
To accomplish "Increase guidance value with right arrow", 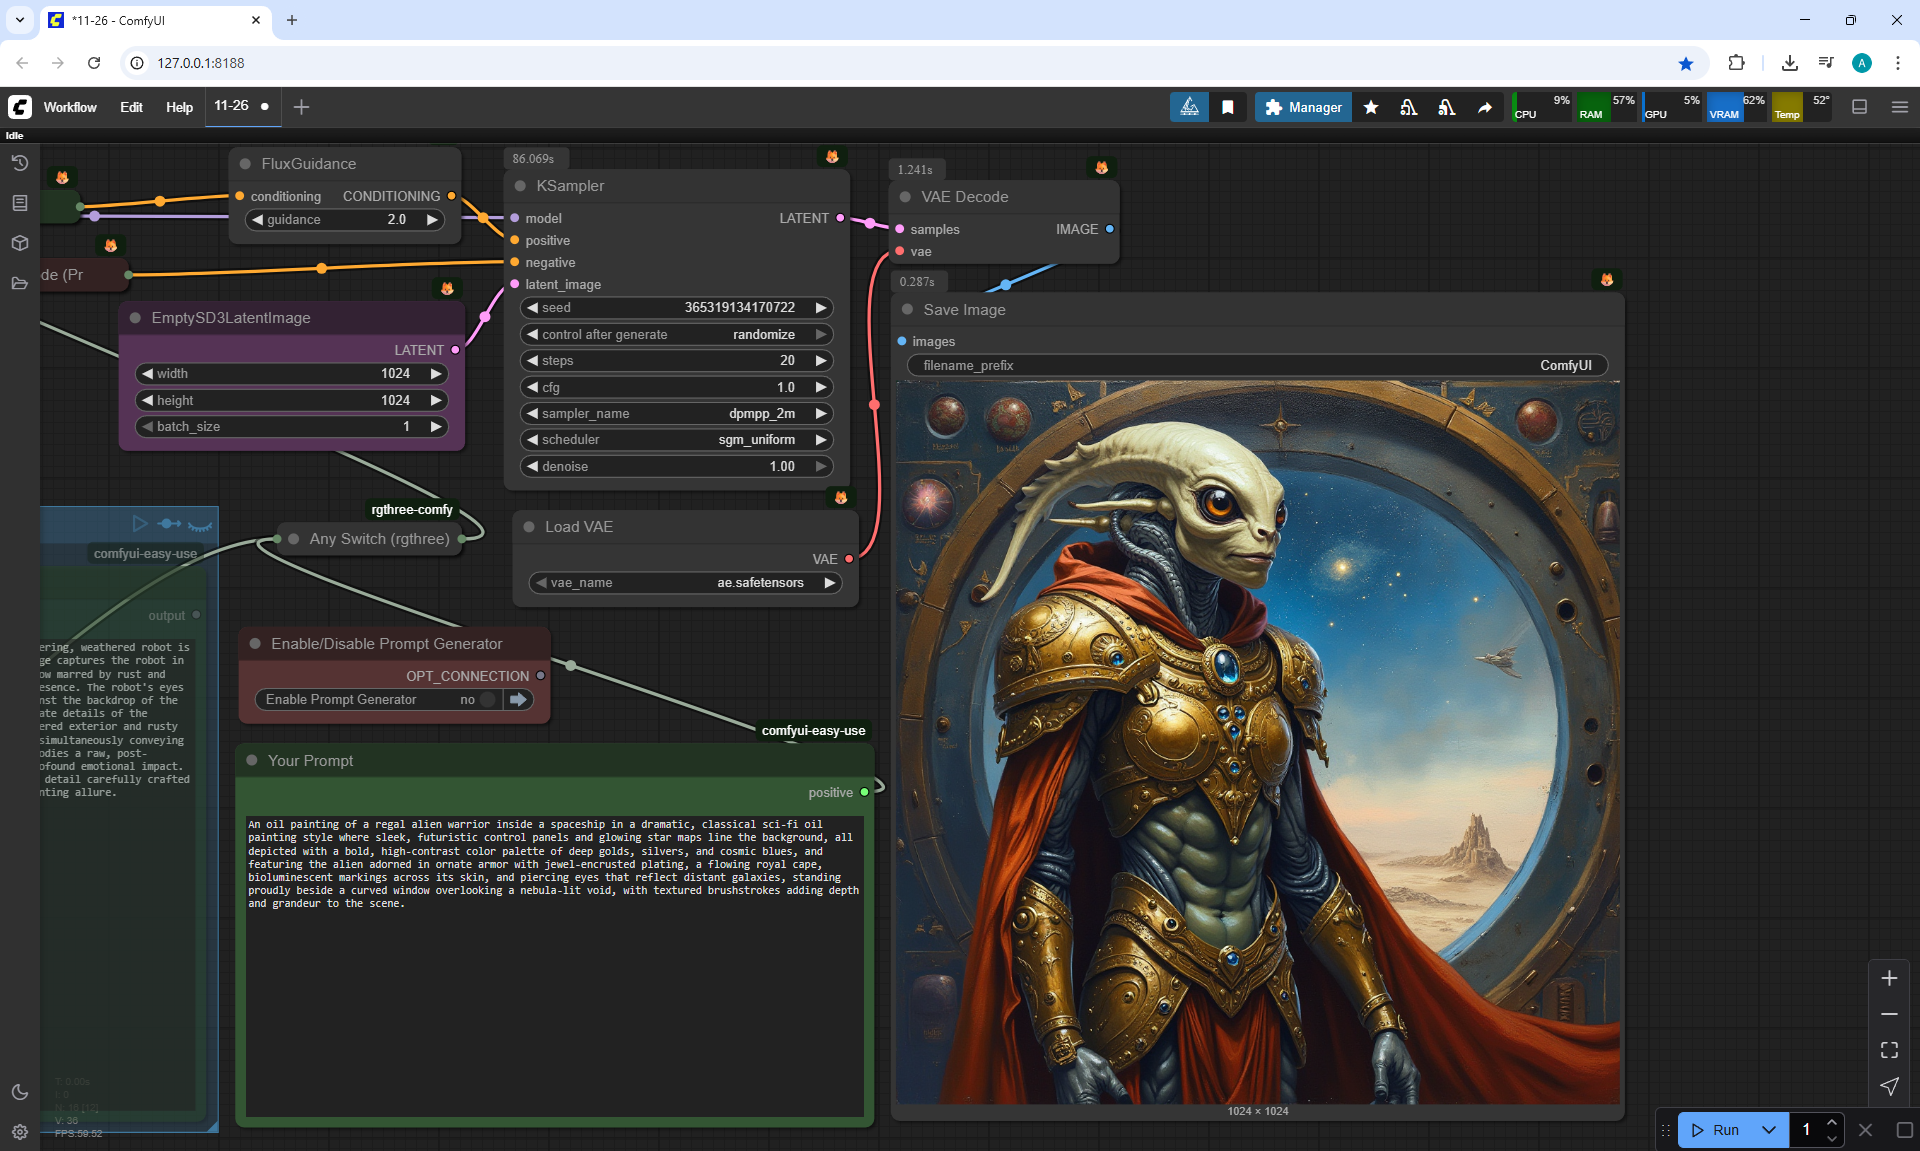I will 432,220.
